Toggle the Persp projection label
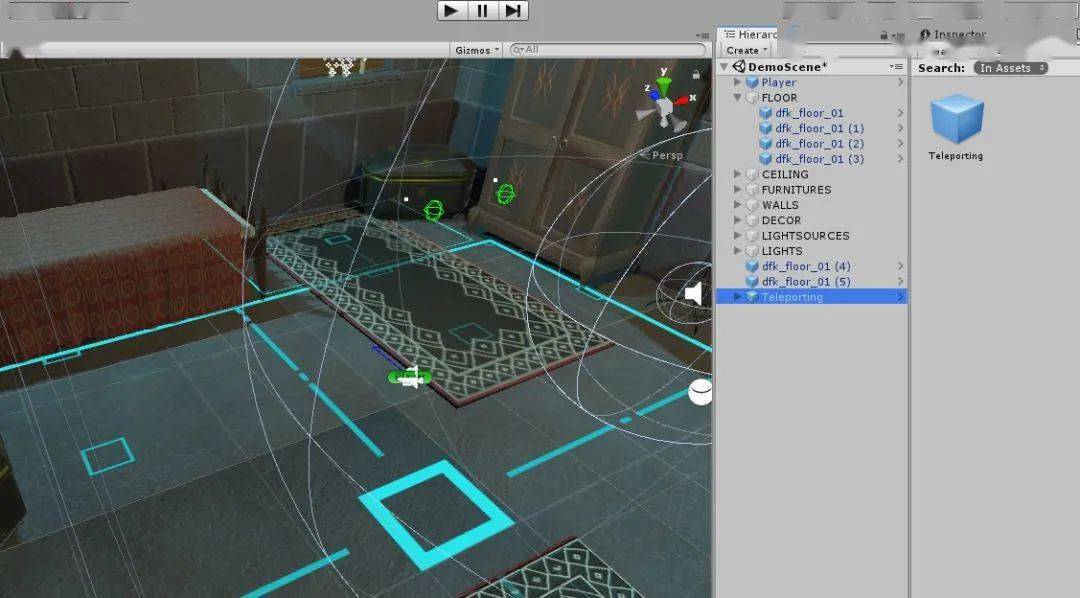 (663, 156)
